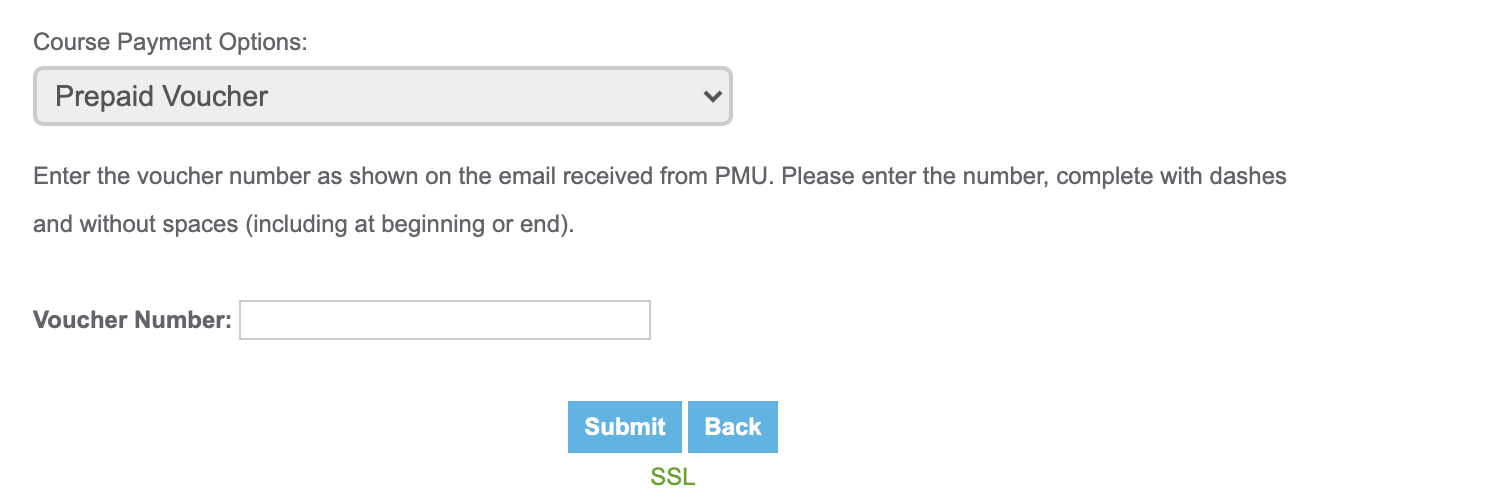Click the Submit button
This screenshot has height=504, width=1485.
coord(625,427)
